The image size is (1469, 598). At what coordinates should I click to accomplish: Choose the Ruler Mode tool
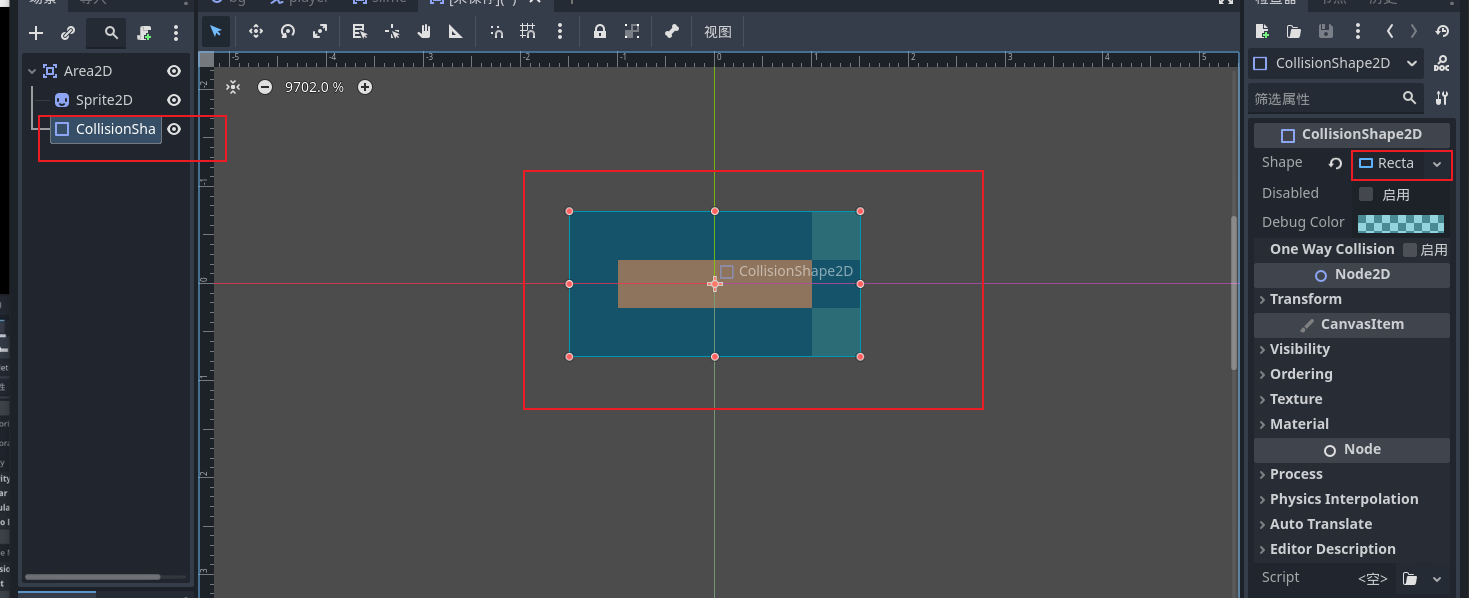pos(456,31)
